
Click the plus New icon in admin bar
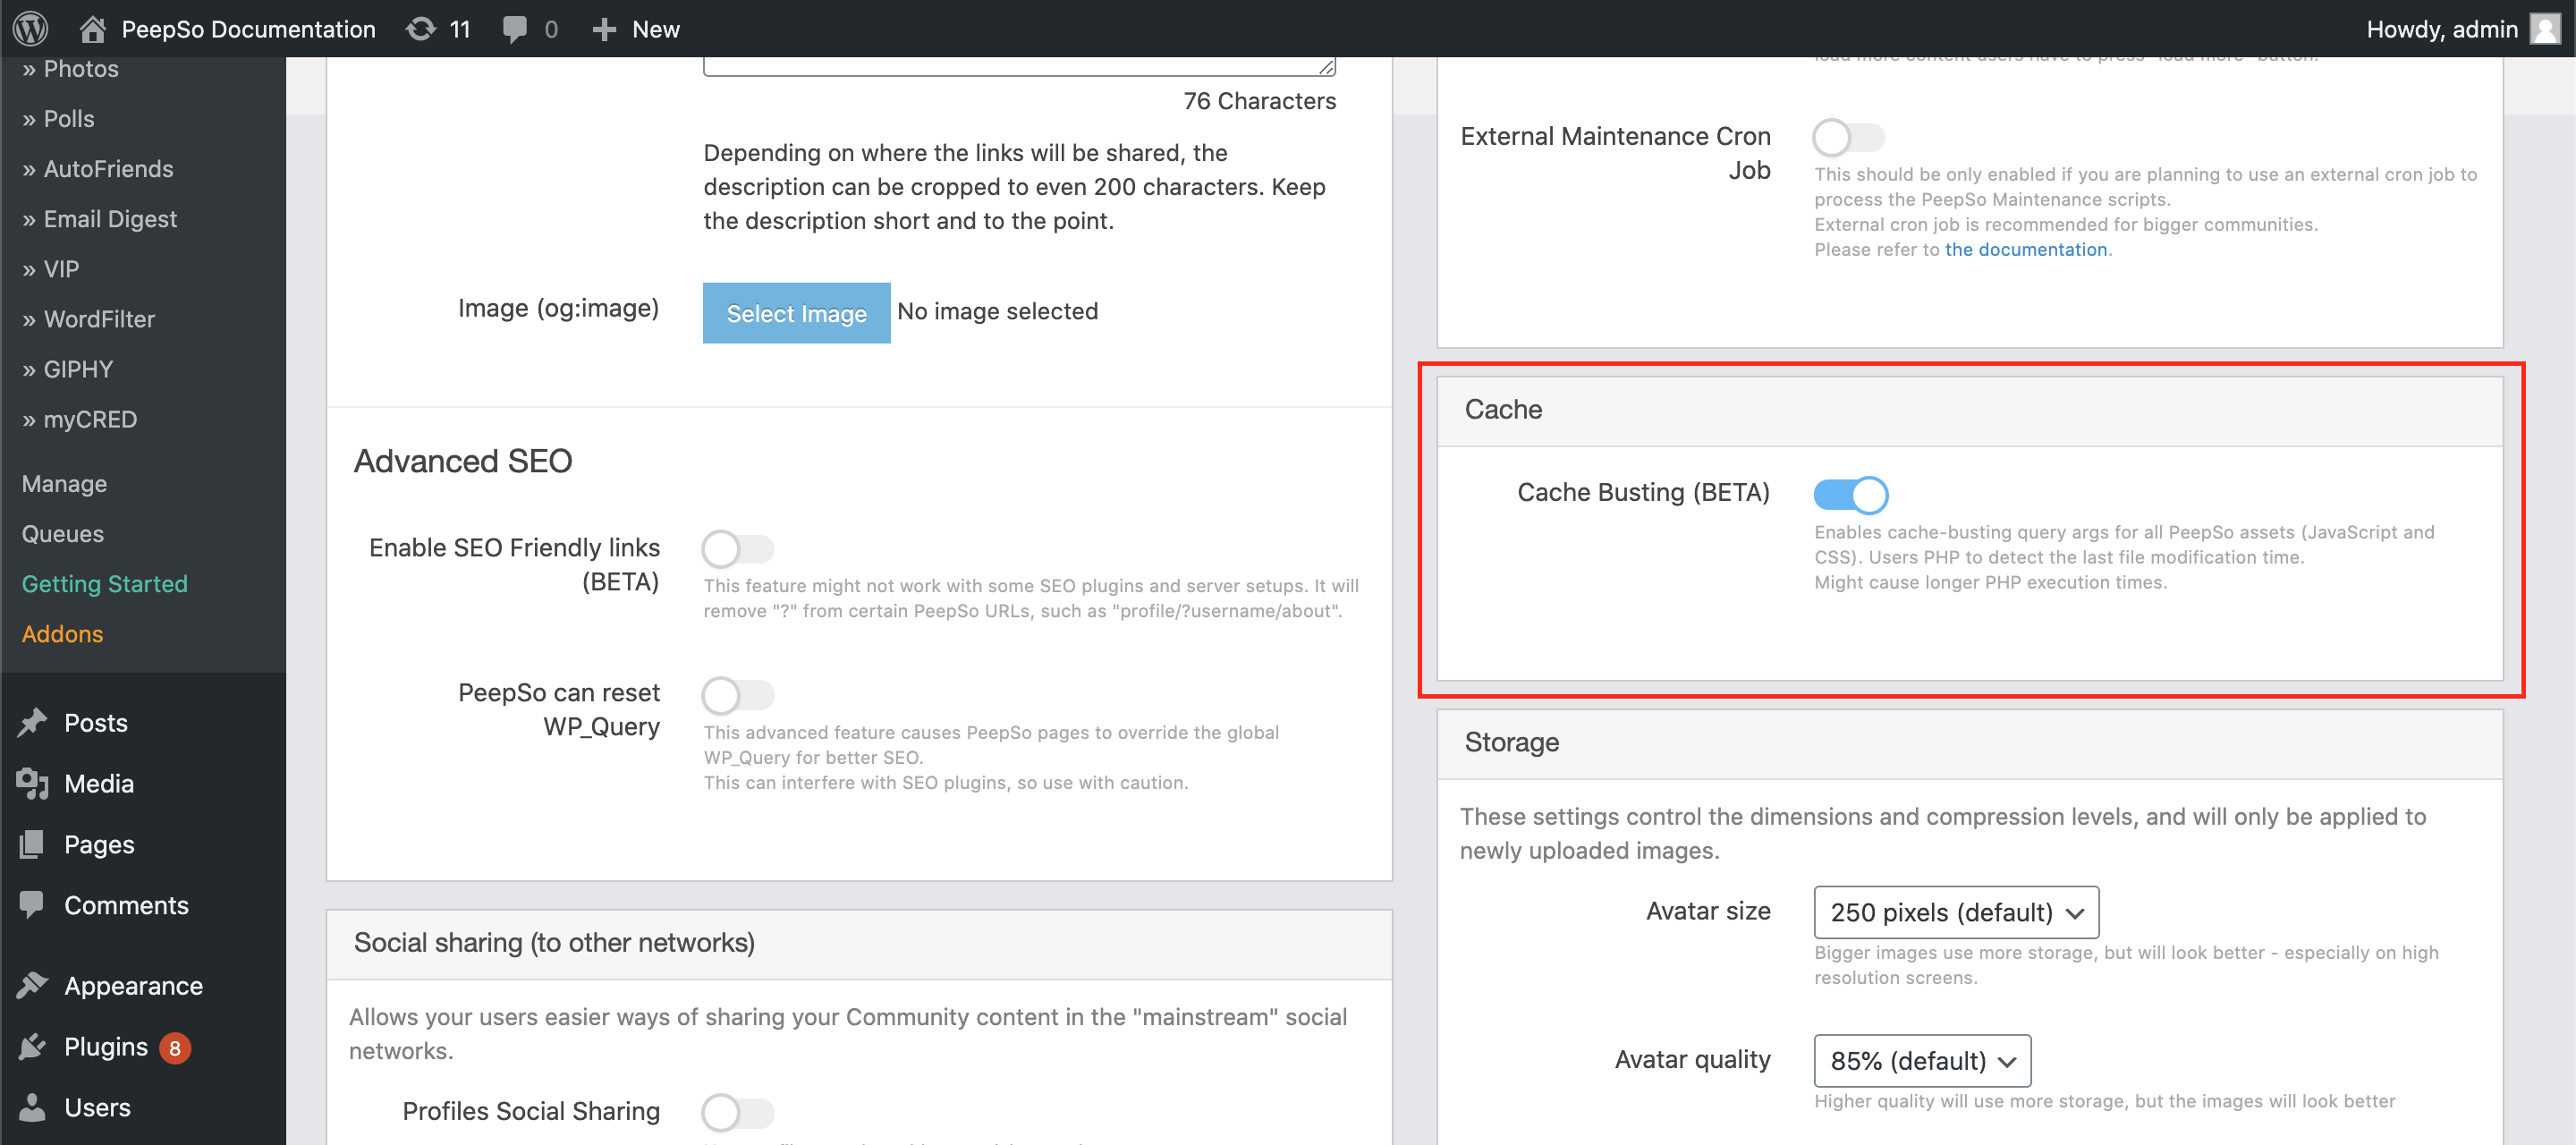[x=604, y=29]
